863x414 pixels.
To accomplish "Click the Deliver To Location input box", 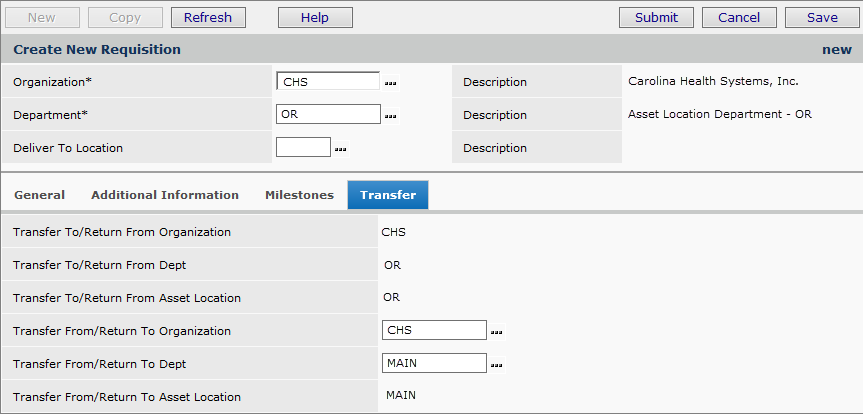I will [303, 147].
